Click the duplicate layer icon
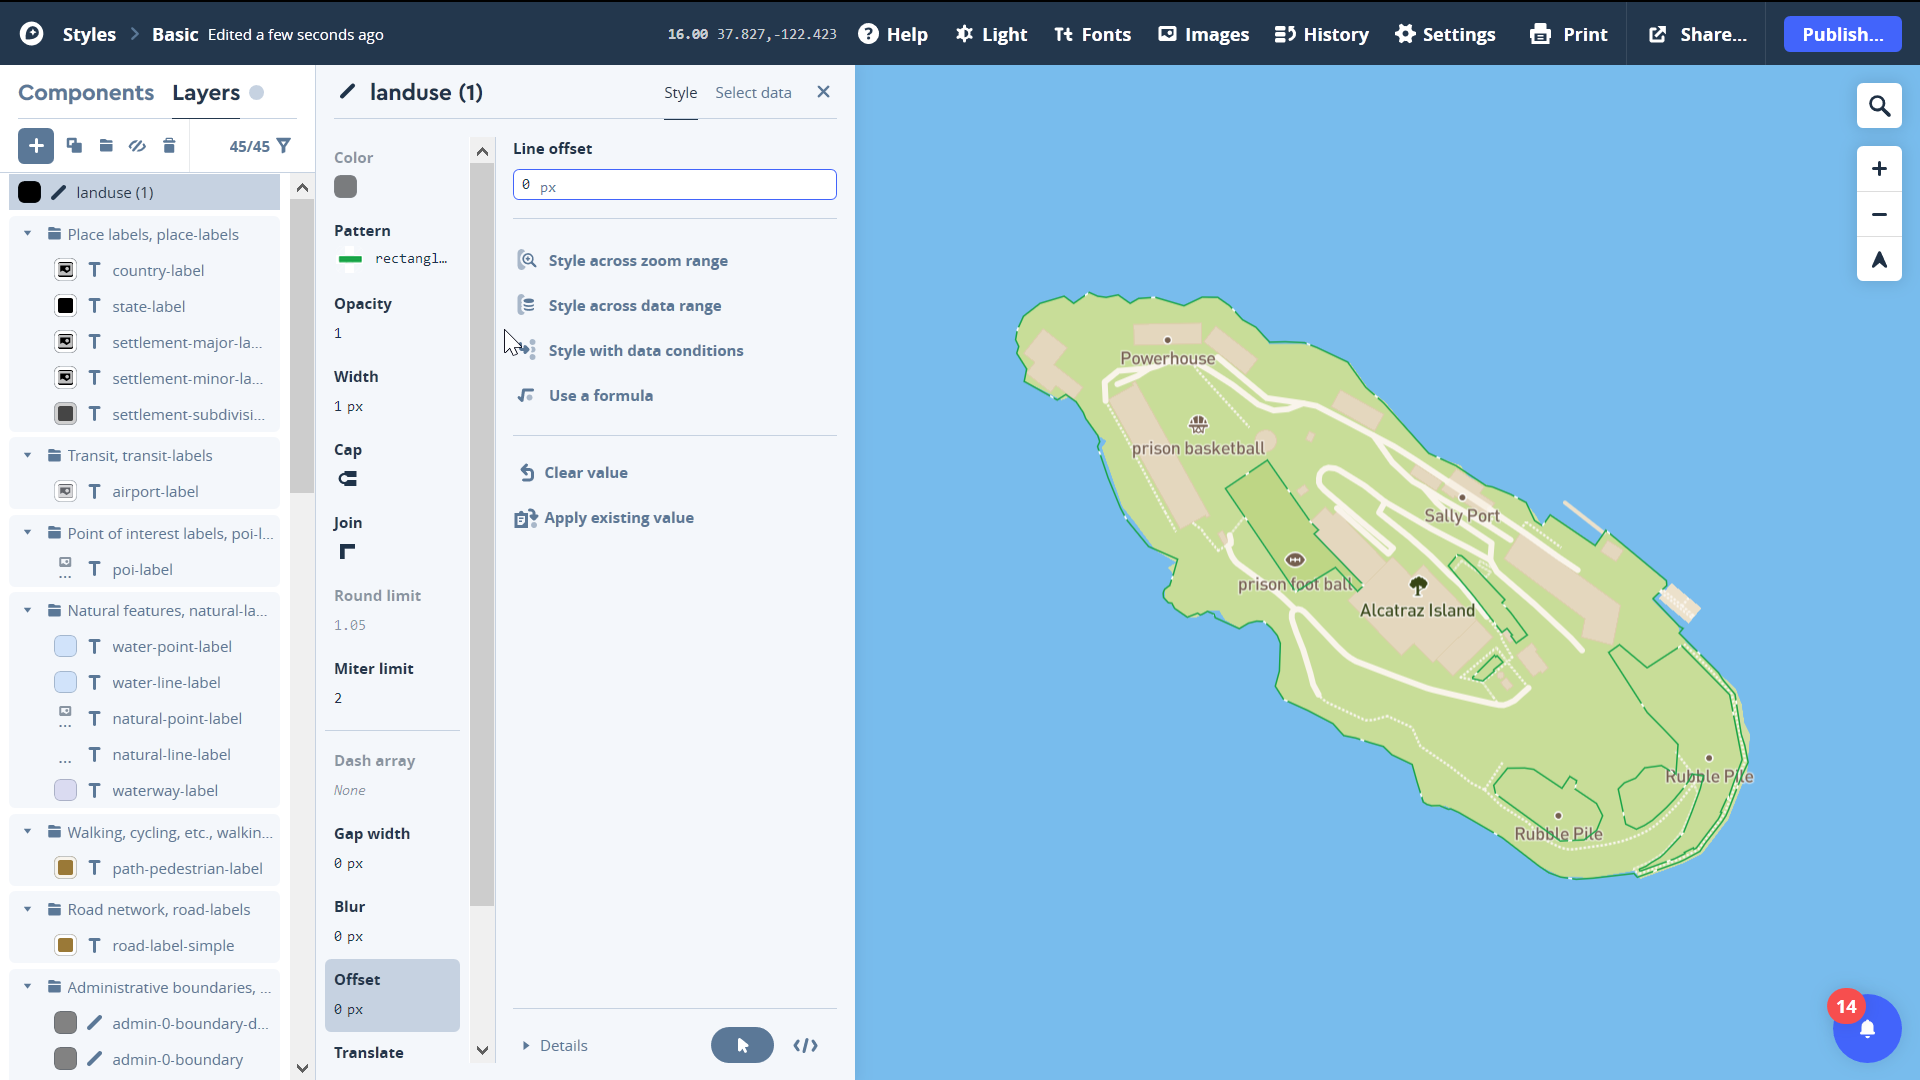Screen dimensions: 1920x1080 tap(74, 146)
